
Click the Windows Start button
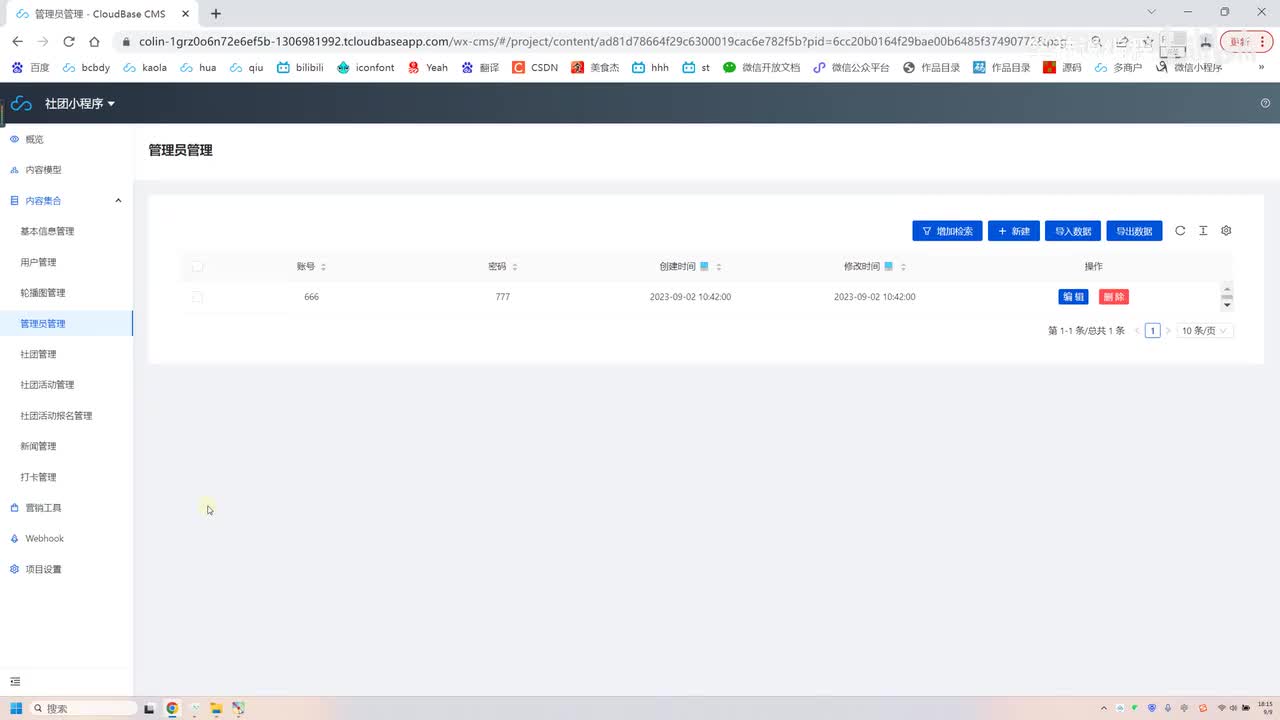pos(16,708)
